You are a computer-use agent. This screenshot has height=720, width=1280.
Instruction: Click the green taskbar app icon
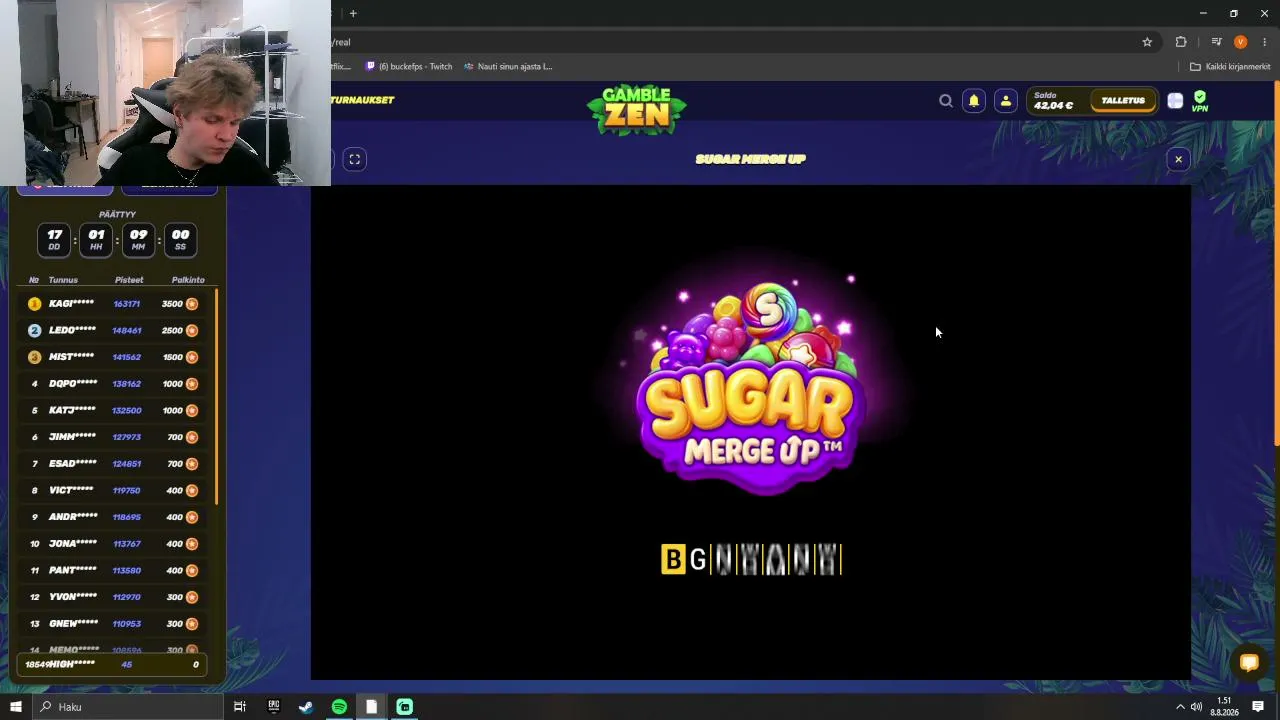click(x=404, y=707)
